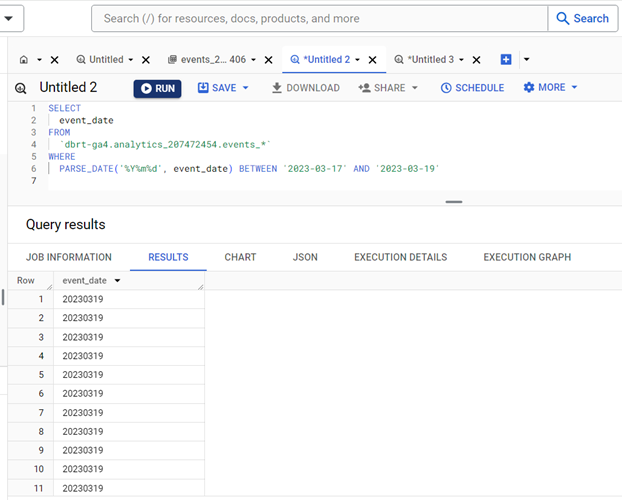622x500 pixels.
Task: Click the SCHEDULE button
Action: (x=472, y=88)
